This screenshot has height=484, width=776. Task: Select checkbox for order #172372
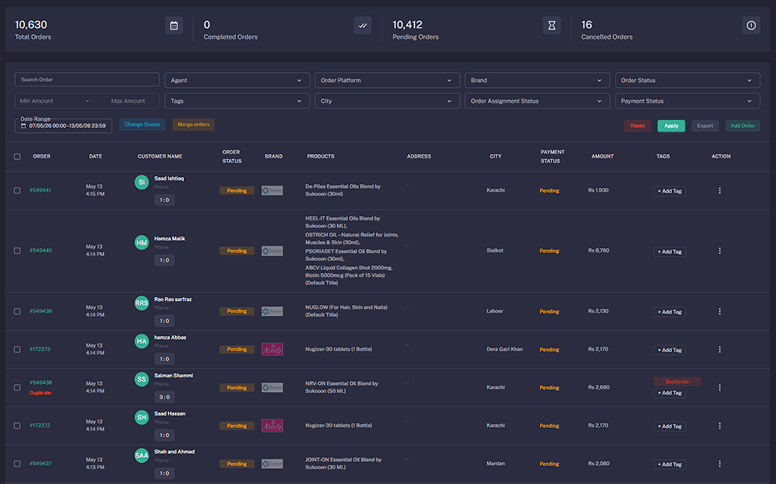tap(17, 426)
